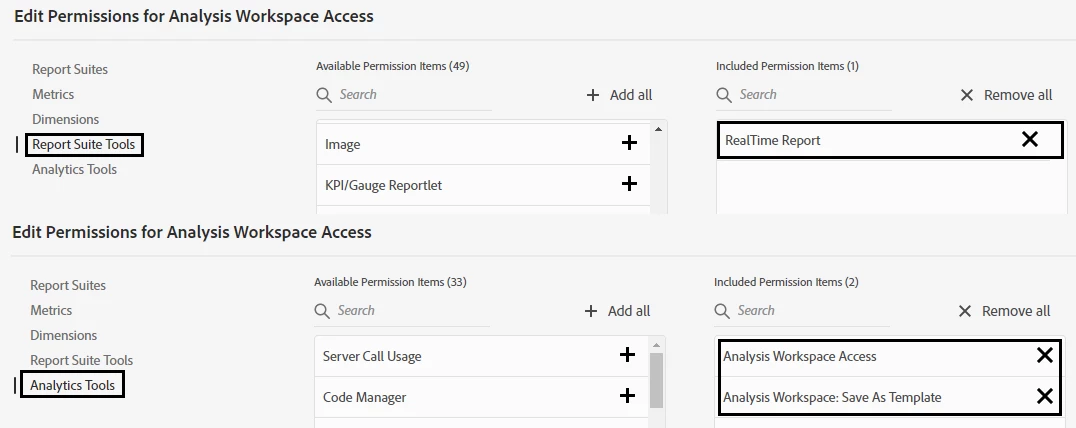Select Analytics Tools in the panel listing Code Manager
The image size is (1076, 428).
tap(72, 385)
